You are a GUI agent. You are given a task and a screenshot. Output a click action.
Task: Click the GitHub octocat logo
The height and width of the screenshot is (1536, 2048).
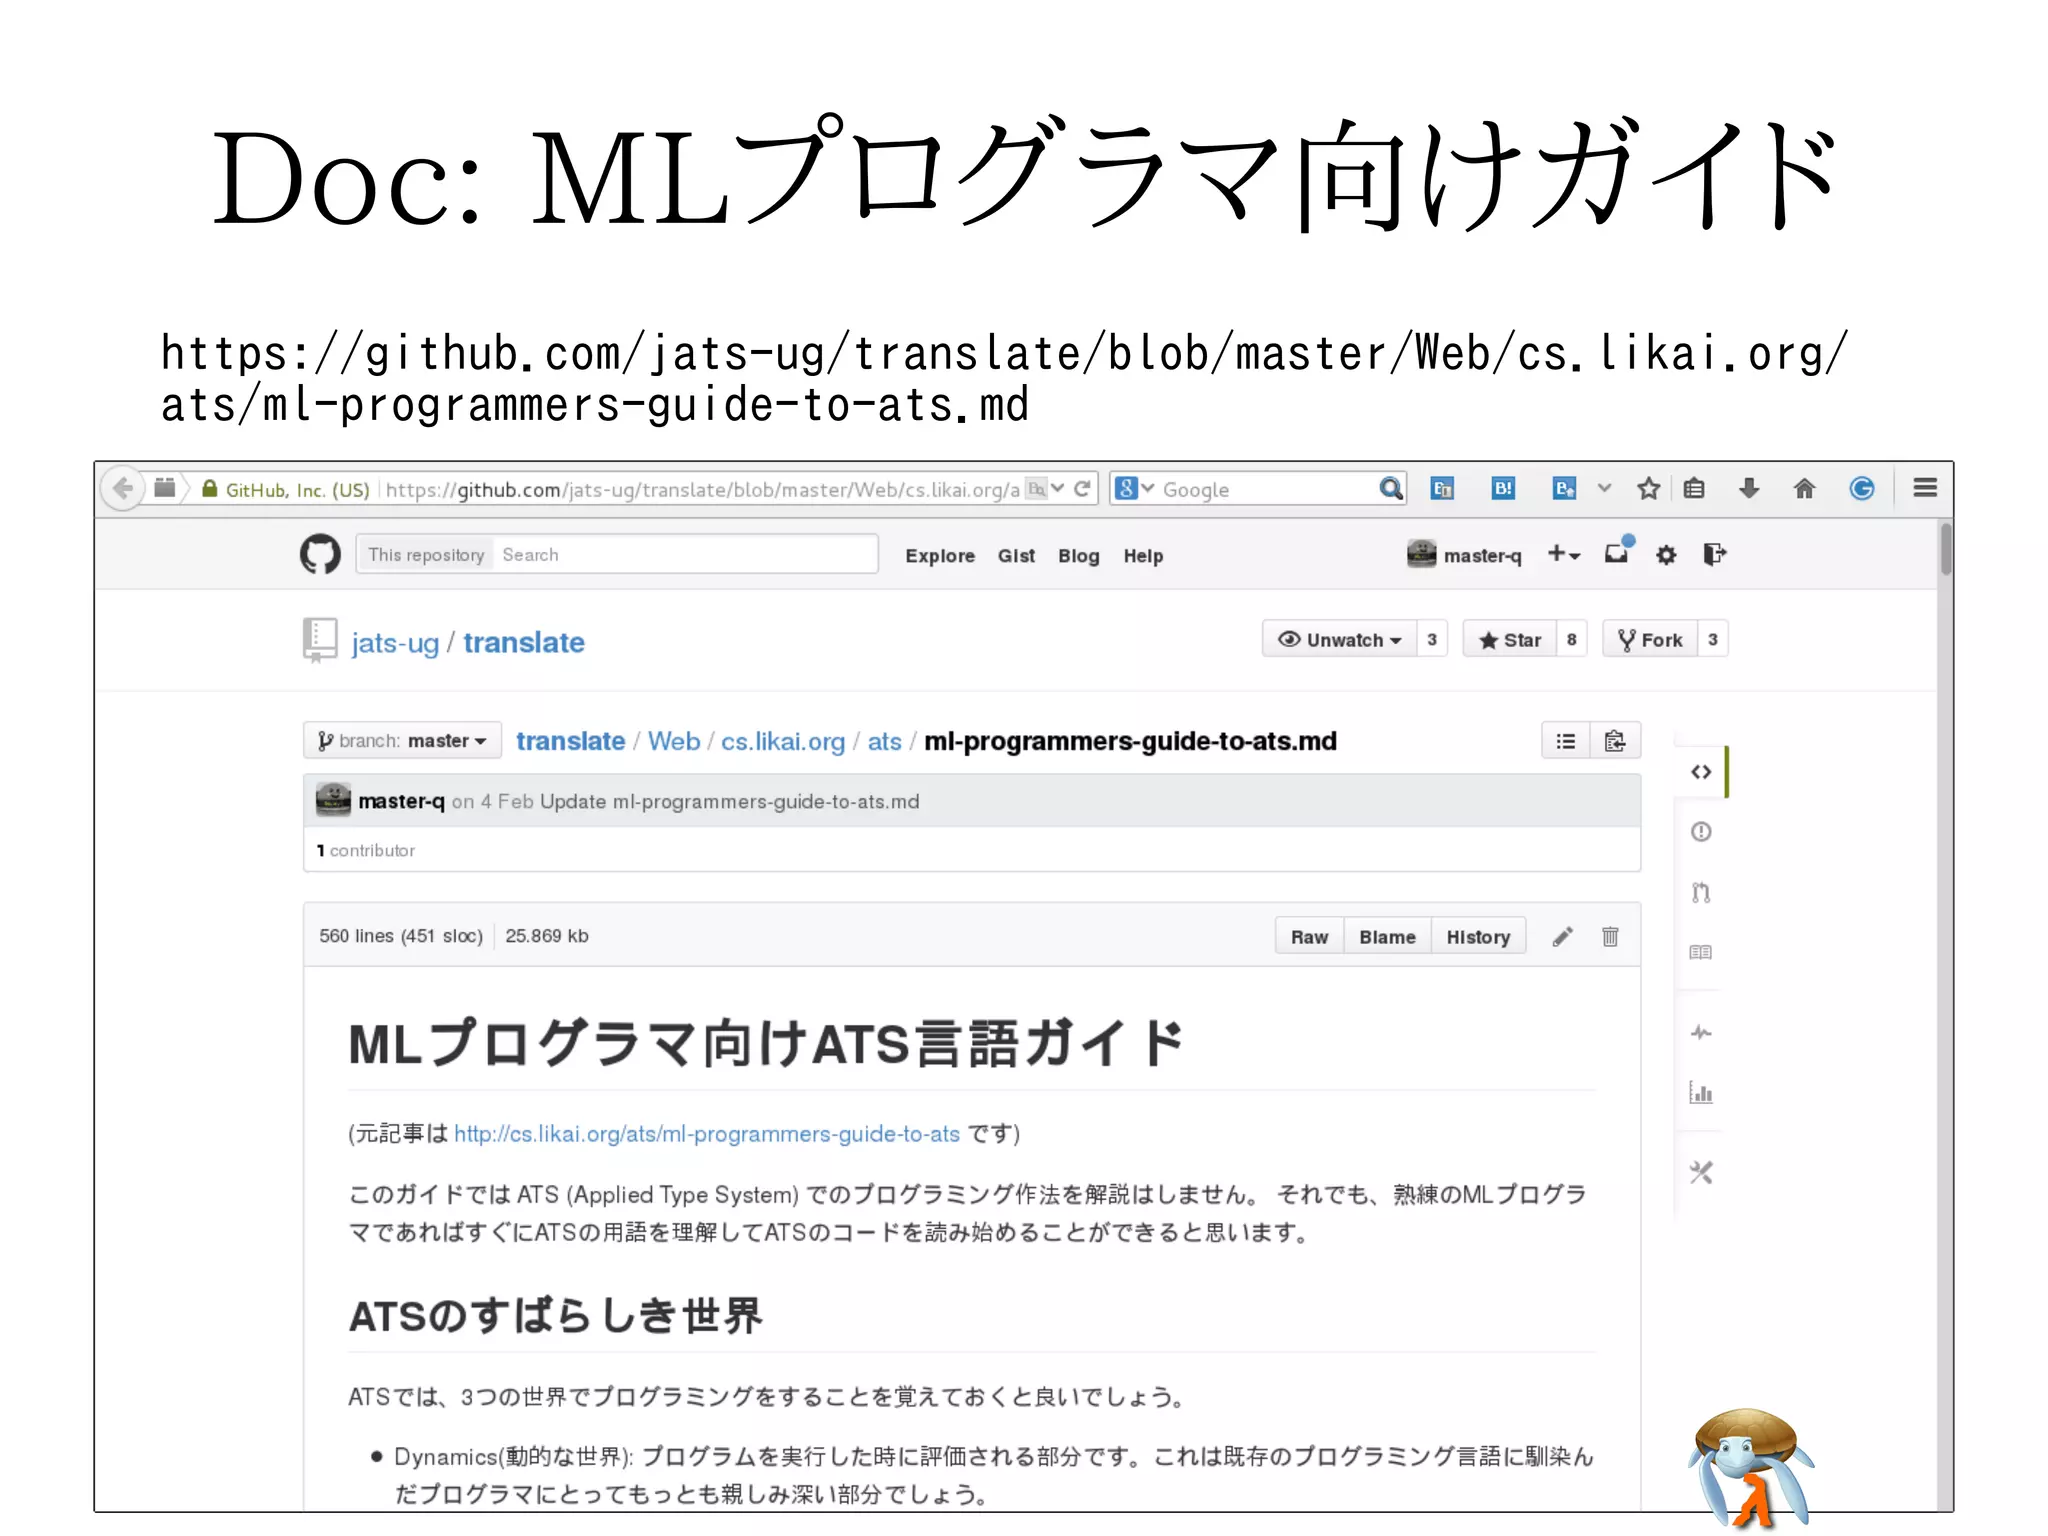pos(320,554)
